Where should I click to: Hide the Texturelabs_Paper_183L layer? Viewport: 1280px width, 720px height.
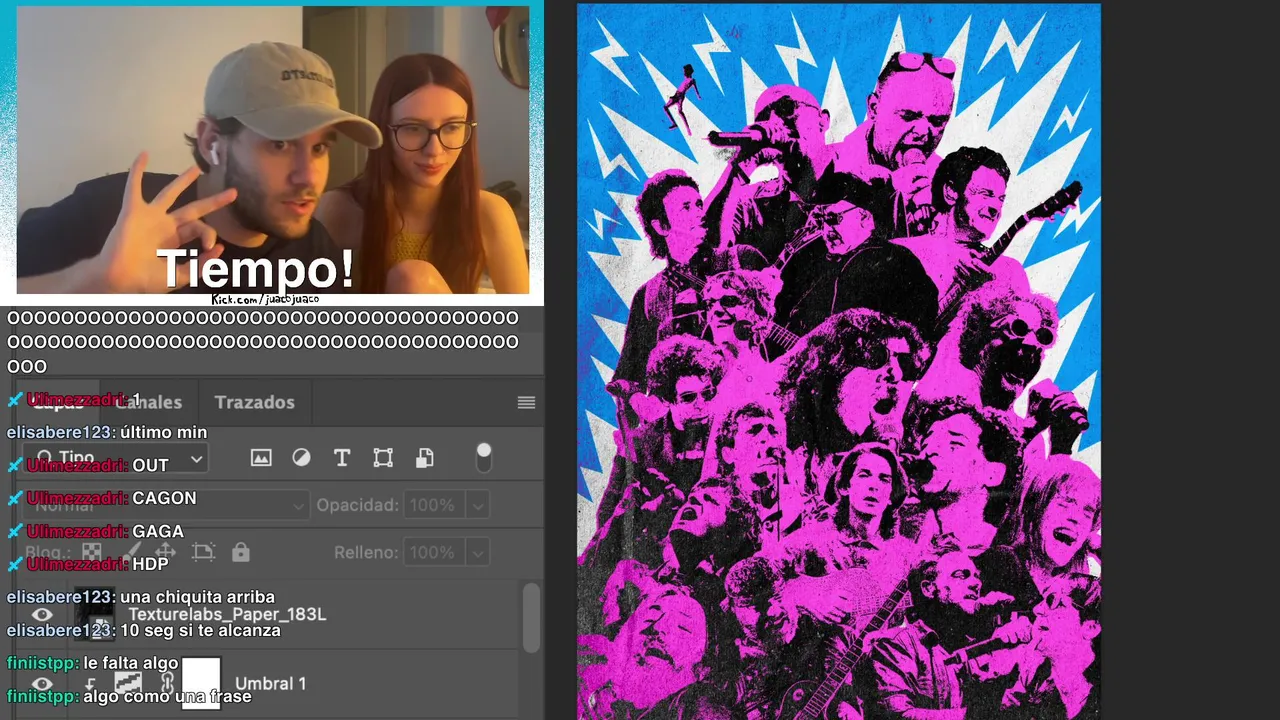pos(41,614)
